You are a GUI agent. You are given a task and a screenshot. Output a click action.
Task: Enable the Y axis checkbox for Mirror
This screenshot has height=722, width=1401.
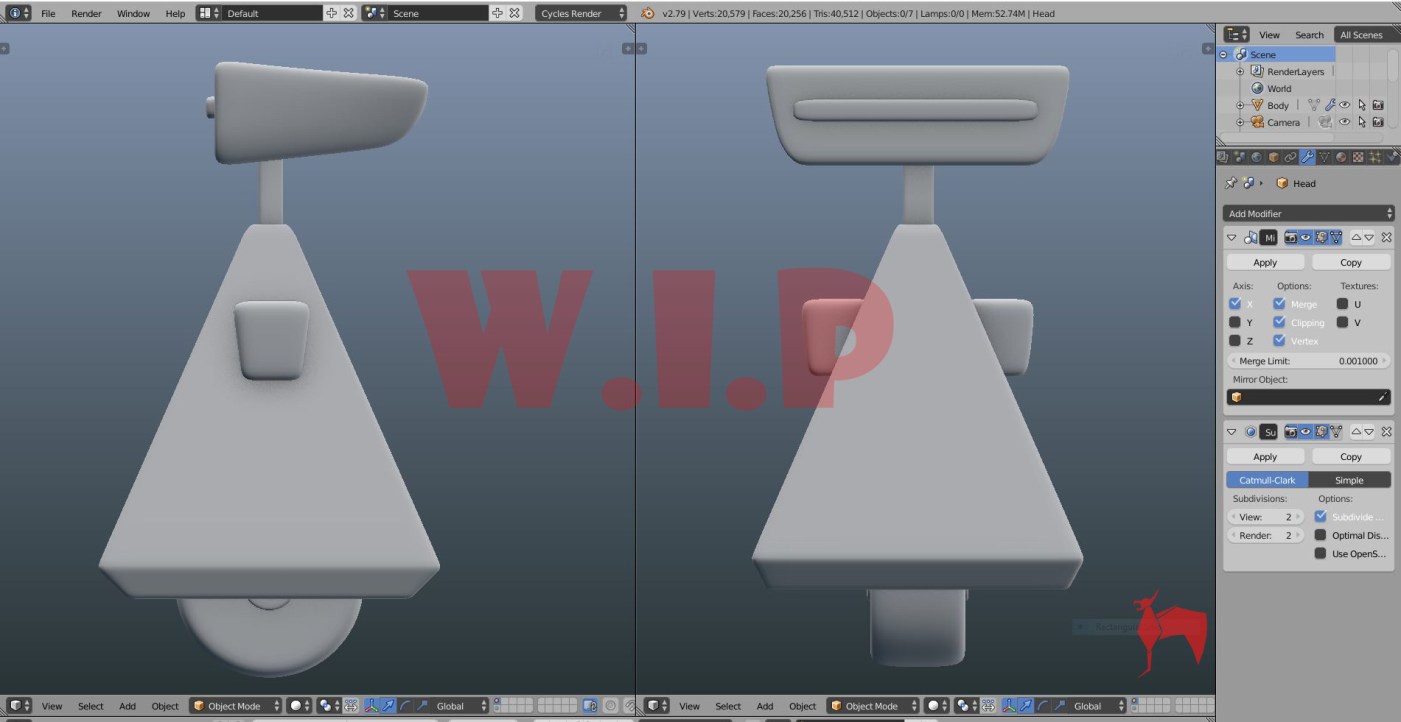click(1235, 322)
